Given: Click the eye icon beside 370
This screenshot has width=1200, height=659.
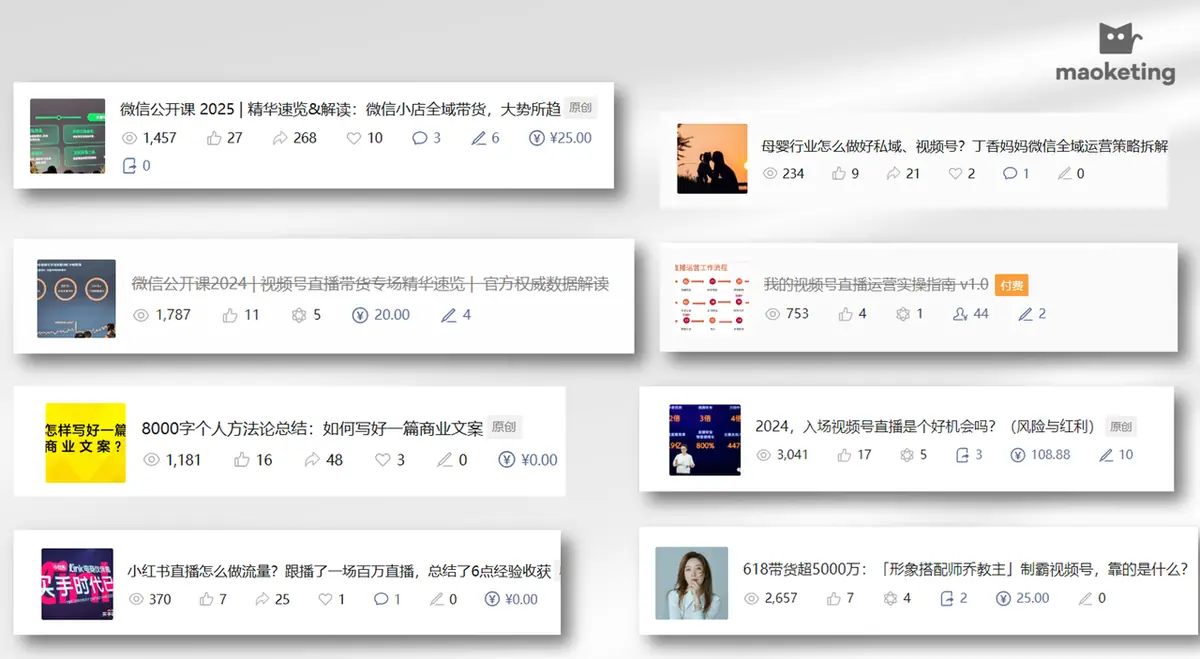Looking at the screenshot, I should pyautogui.click(x=137, y=599).
